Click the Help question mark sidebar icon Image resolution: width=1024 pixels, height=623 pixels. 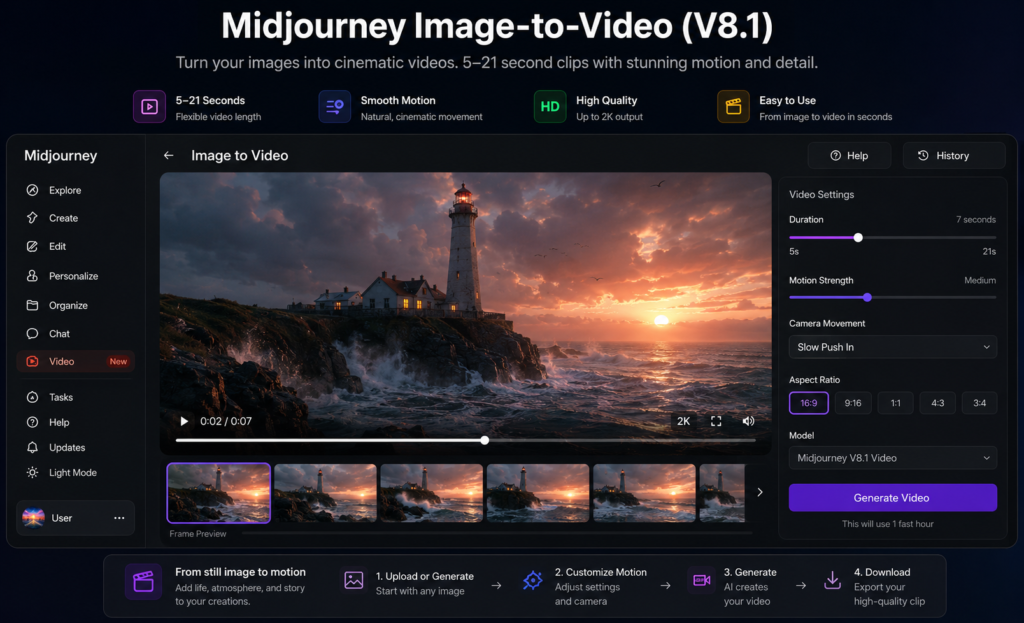coord(32,422)
